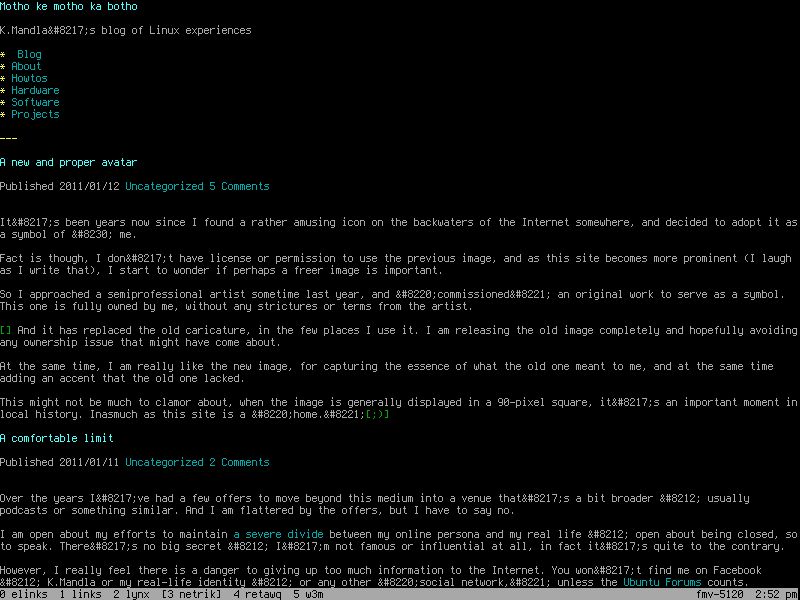Viewport: 800px width, 600px height.
Task: Click the 'K.Mandla’s blog of Linux experiences' tagline
Action: click(126, 31)
